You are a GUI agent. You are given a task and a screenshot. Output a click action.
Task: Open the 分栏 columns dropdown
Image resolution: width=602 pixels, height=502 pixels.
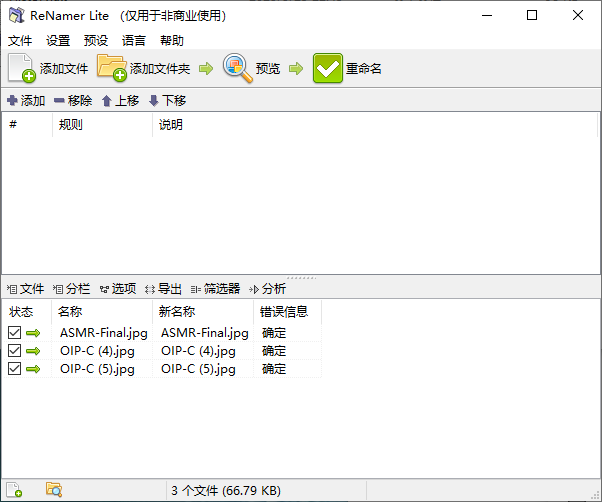pyautogui.click(x=71, y=289)
